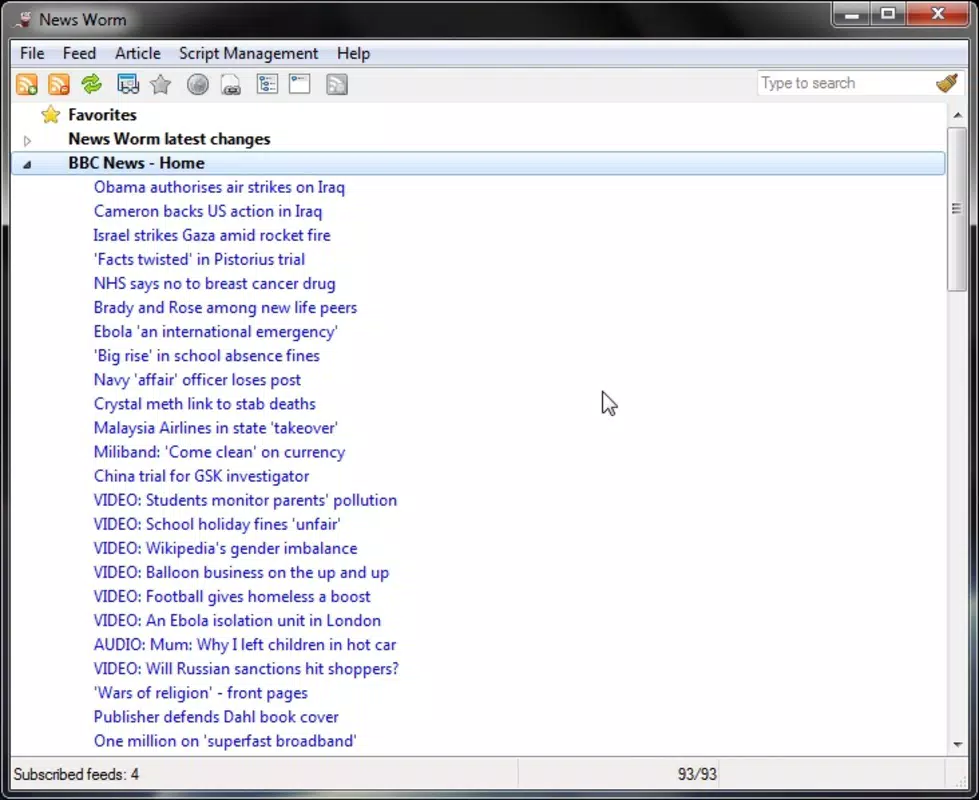Image resolution: width=979 pixels, height=800 pixels.
Task: Select 'VIDEO: Students monitor parents' pollution'
Action: click(x=245, y=500)
